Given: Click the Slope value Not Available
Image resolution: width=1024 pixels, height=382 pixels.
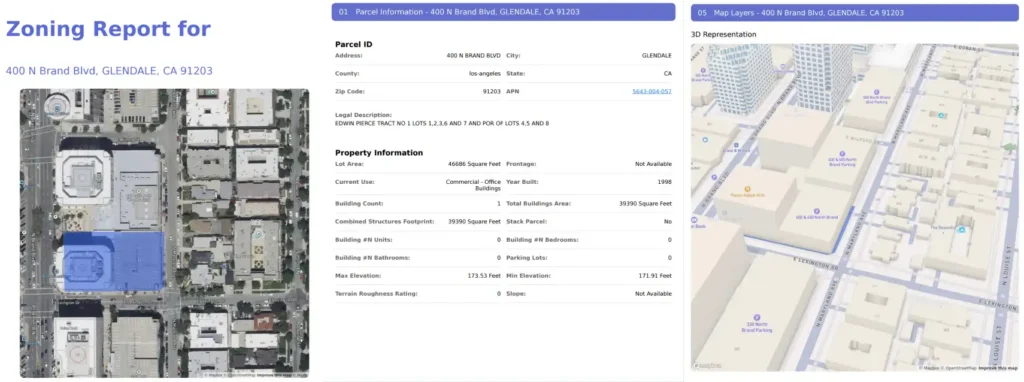Looking at the screenshot, I should tap(653, 294).
